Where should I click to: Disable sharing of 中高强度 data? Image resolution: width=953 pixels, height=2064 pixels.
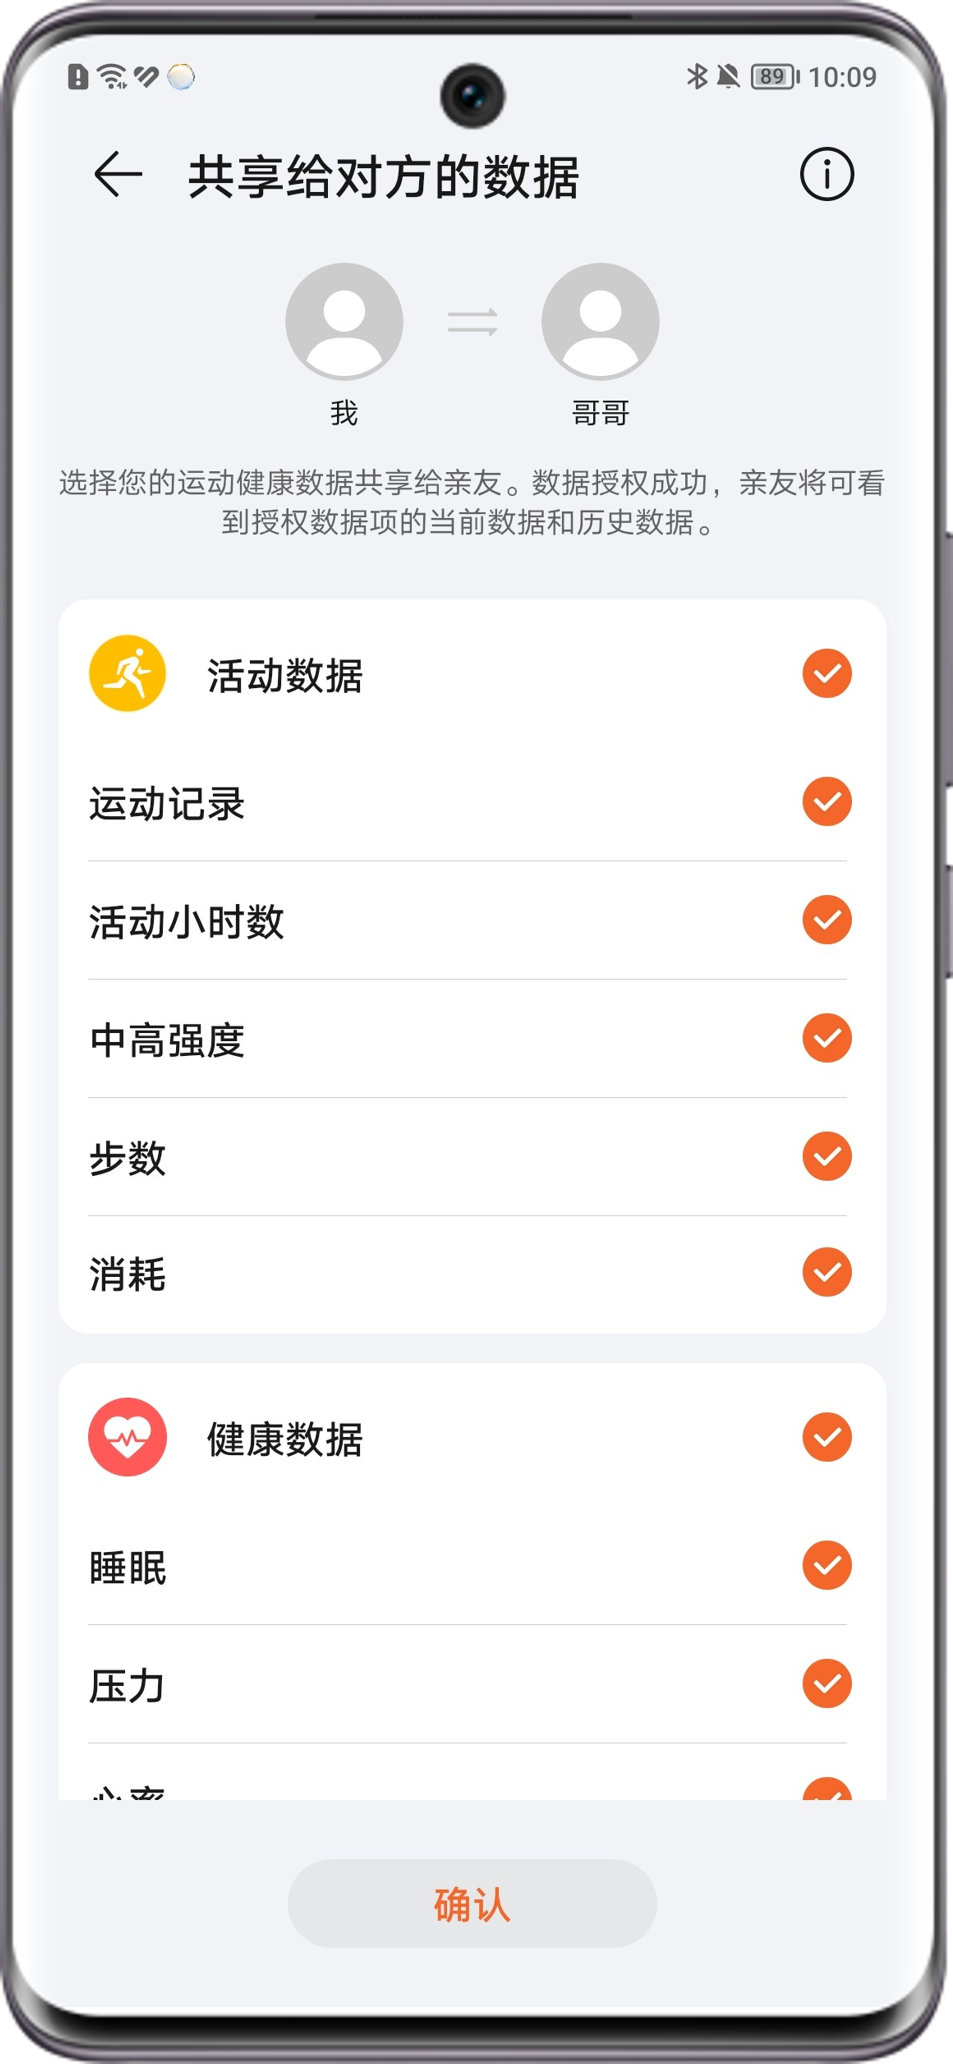tap(826, 1038)
